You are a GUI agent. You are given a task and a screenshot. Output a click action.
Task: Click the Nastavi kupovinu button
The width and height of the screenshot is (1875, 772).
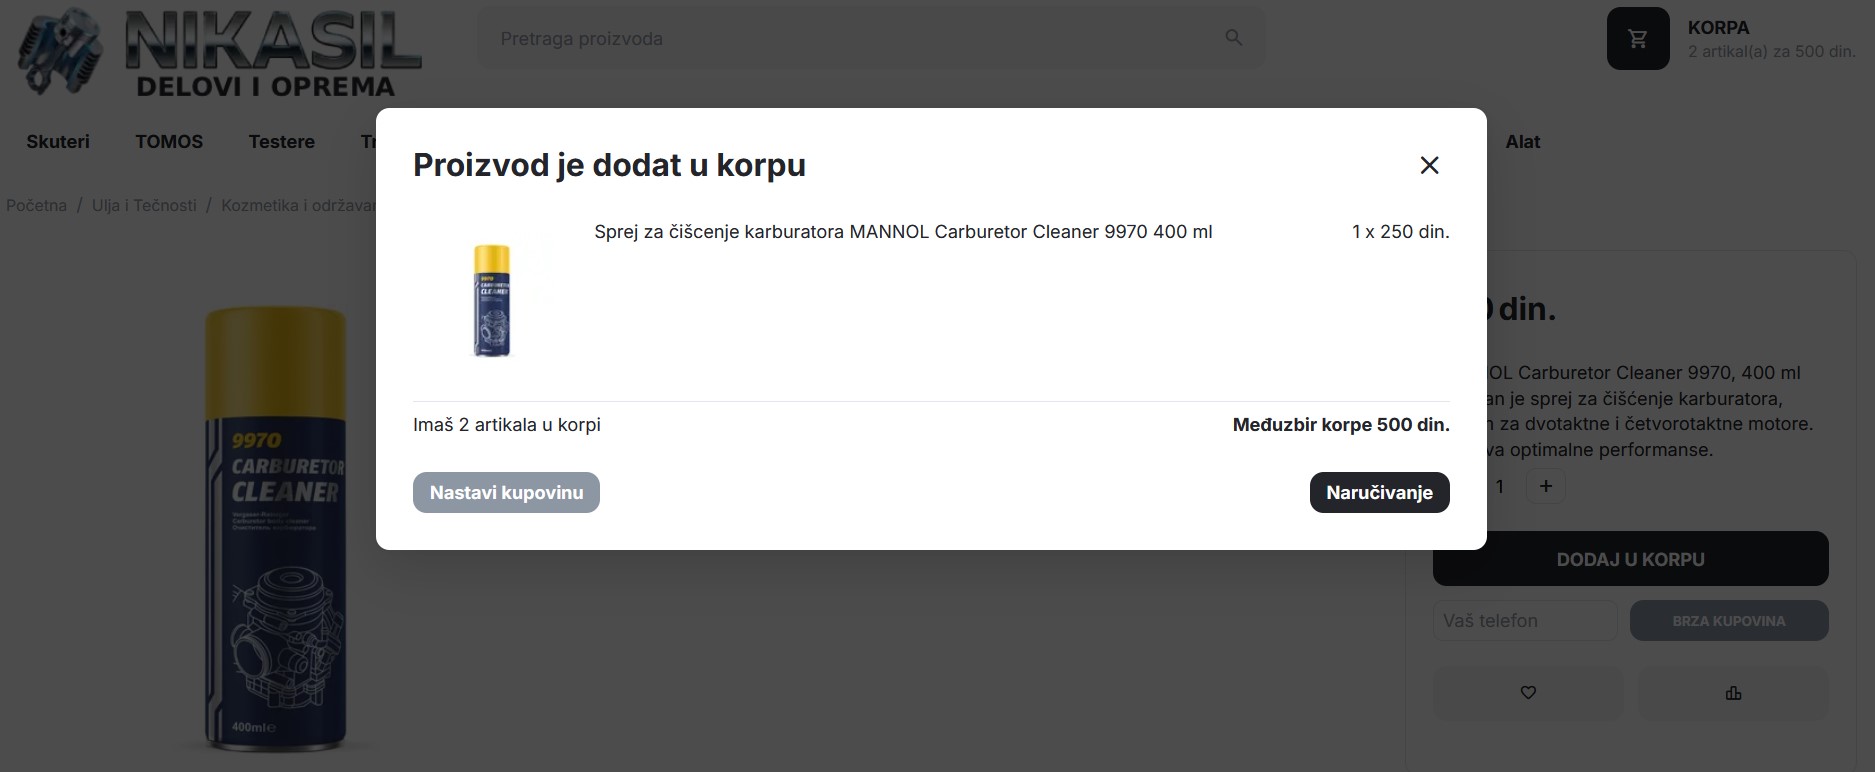[506, 492]
